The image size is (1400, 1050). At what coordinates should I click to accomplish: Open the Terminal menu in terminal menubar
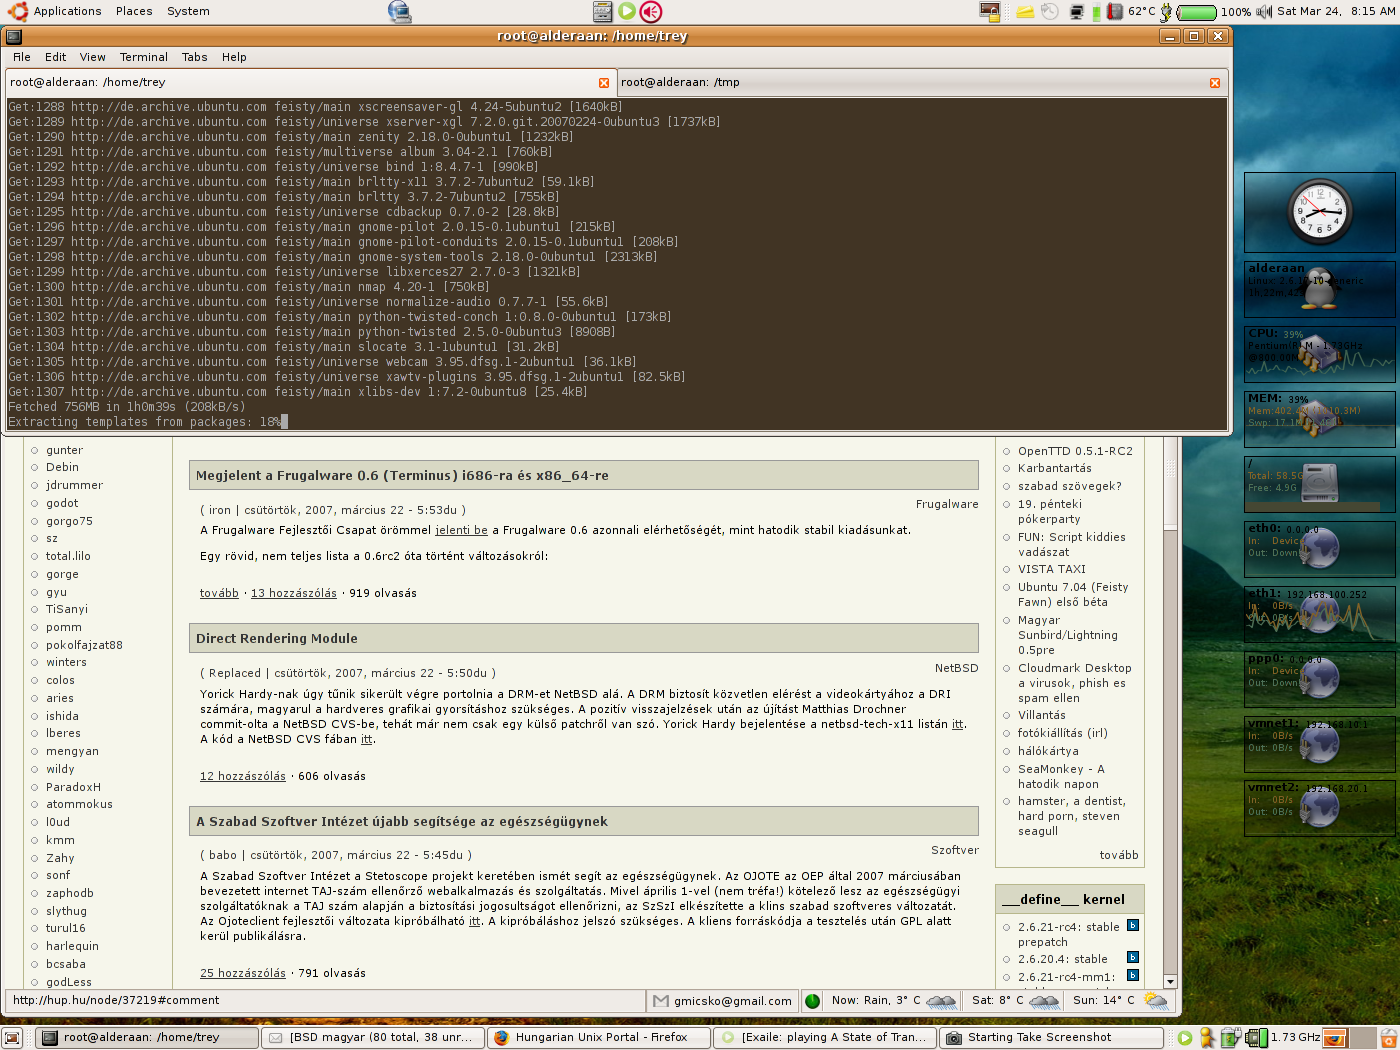click(144, 57)
